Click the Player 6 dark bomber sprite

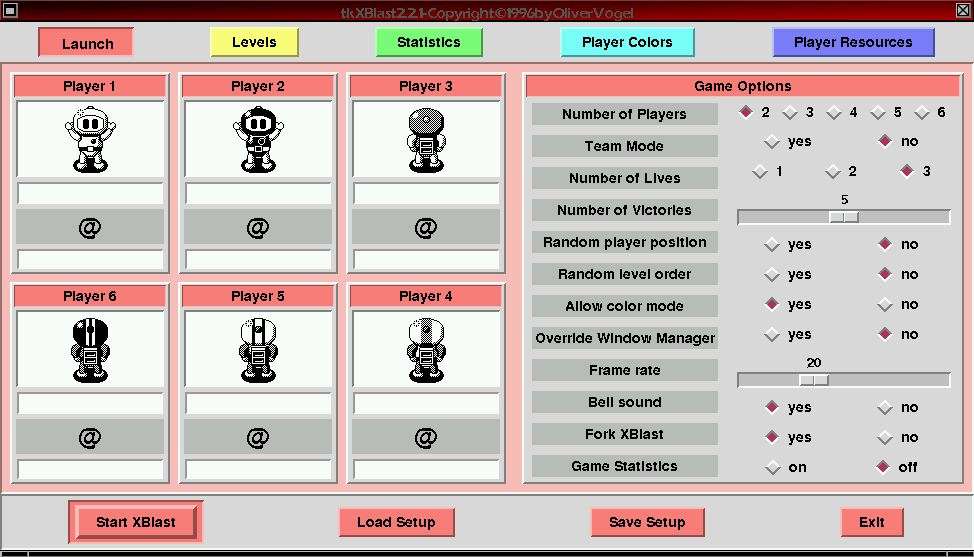pyautogui.click(x=90, y=350)
